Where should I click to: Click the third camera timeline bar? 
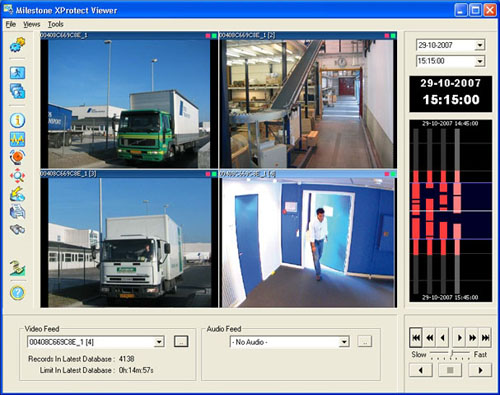coord(443,211)
